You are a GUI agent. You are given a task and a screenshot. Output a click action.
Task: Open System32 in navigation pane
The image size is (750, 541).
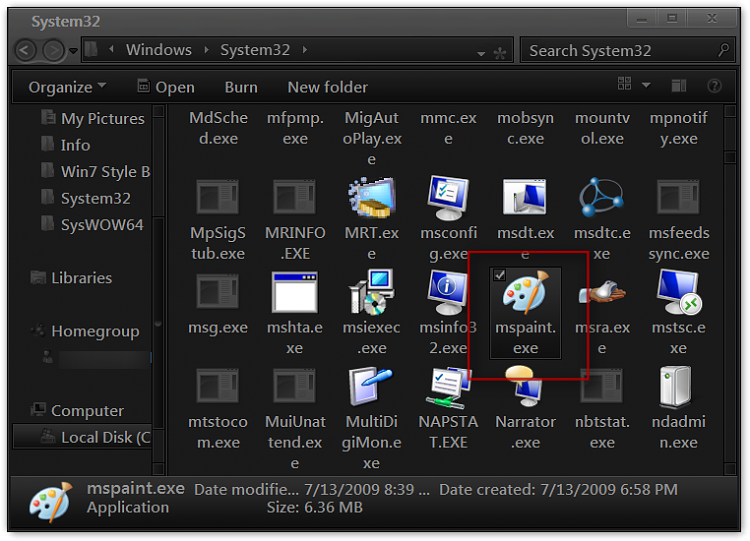(86, 198)
